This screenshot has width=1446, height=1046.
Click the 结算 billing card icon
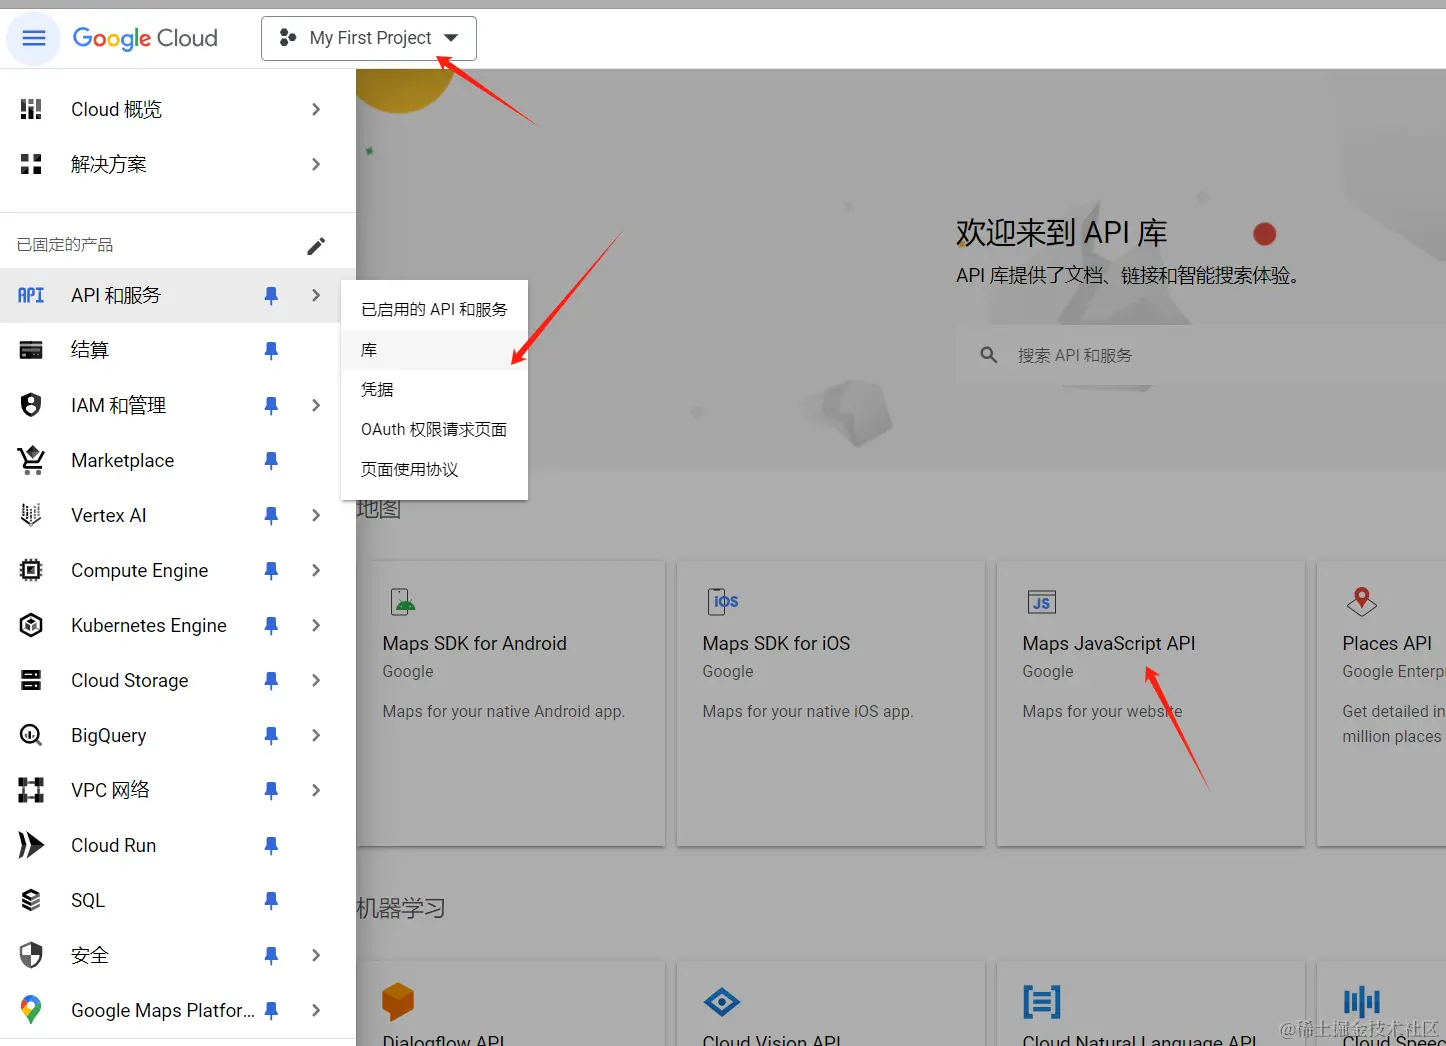tap(31, 350)
